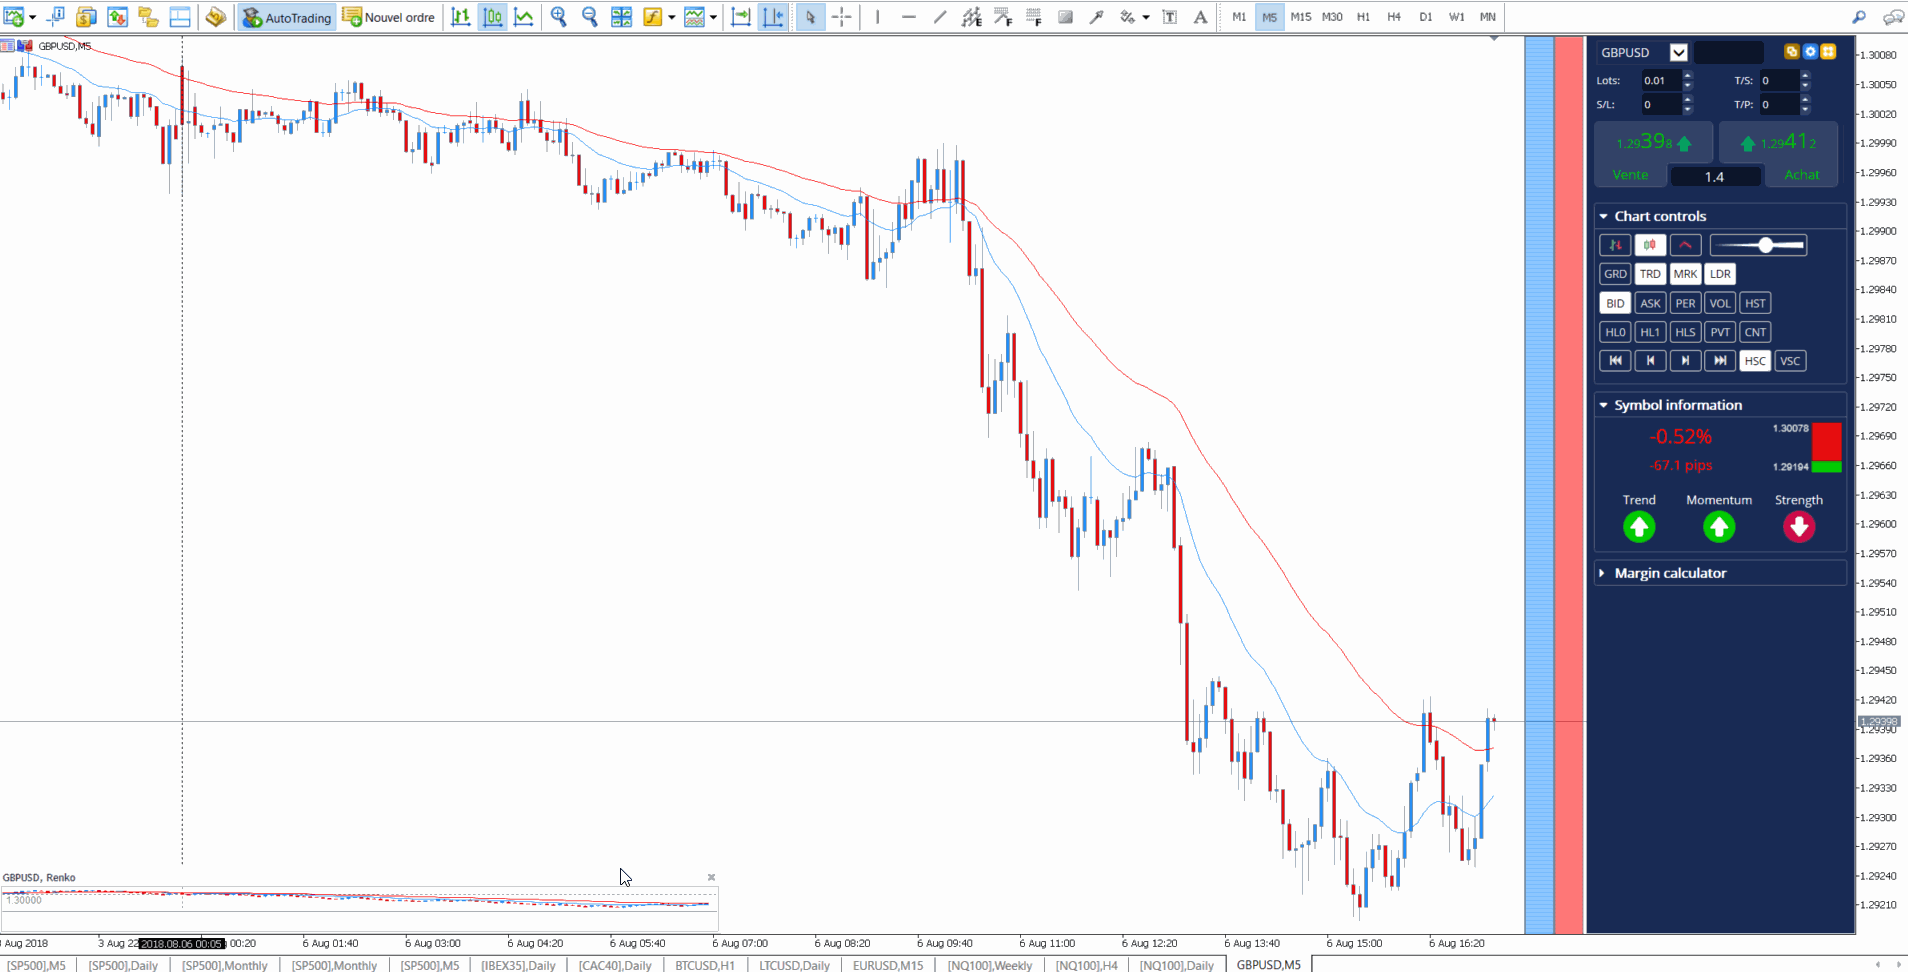1908x972 pixels.
Task: Toggle chart auto scroll icon
Action: coord(741,17)
